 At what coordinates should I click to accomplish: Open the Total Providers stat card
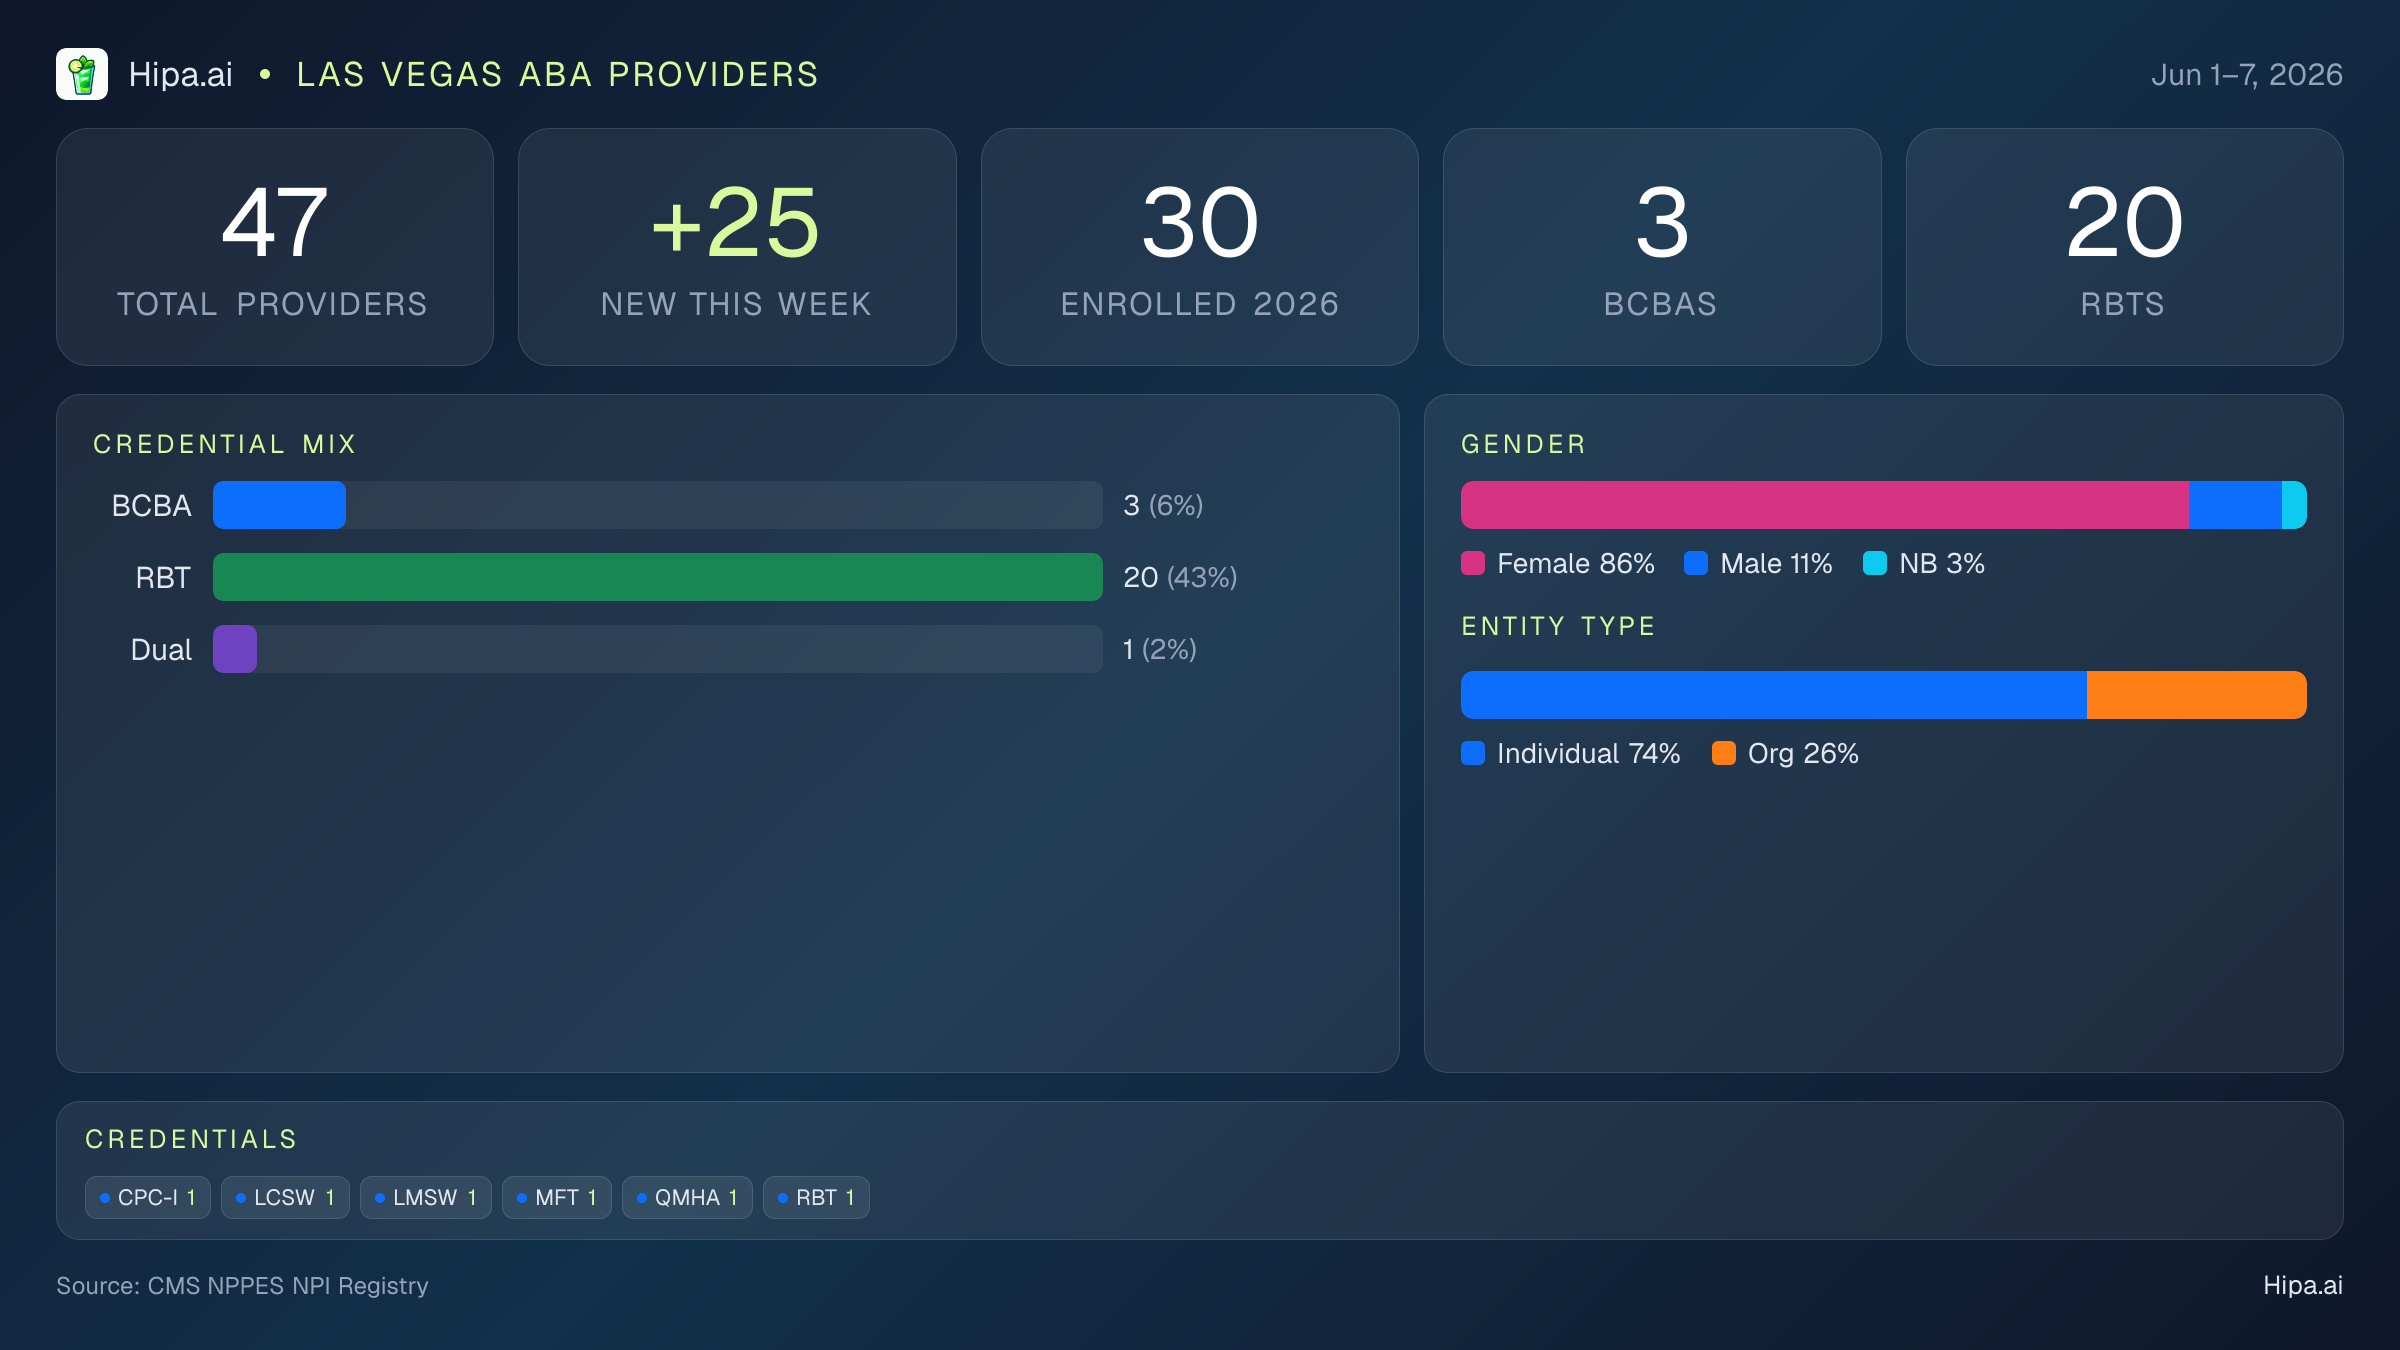click(x=275, y=247)
